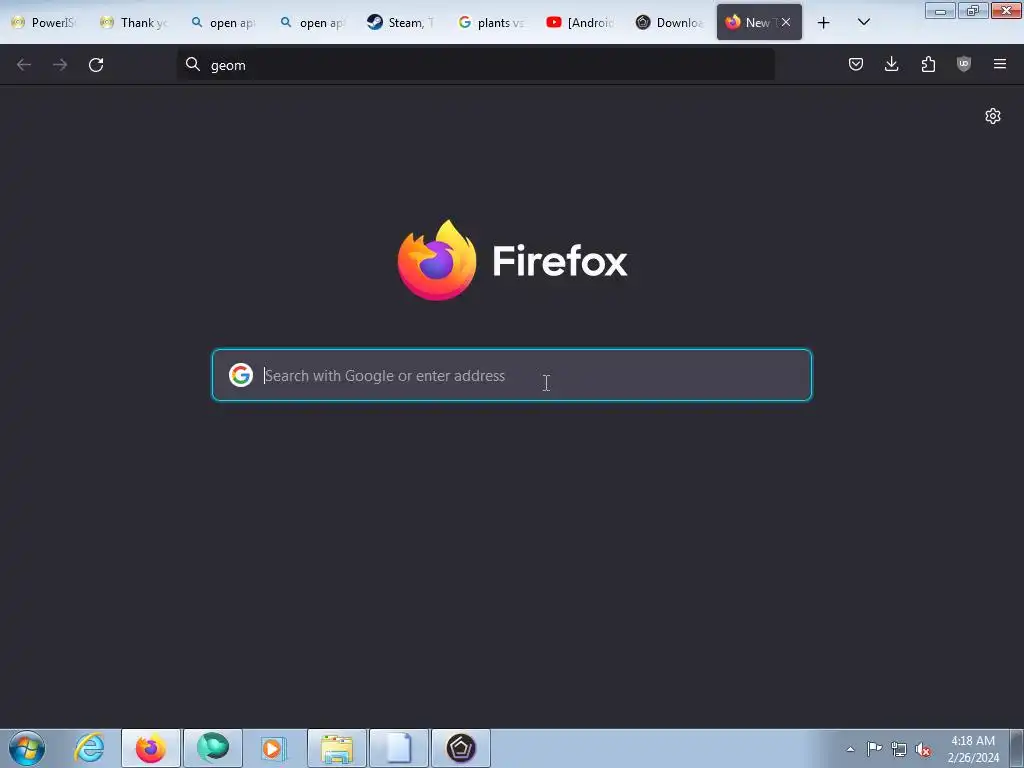This screenshot has height=768, width=1024.
Task: Close the New Tab tab
Action: (786, 22)
